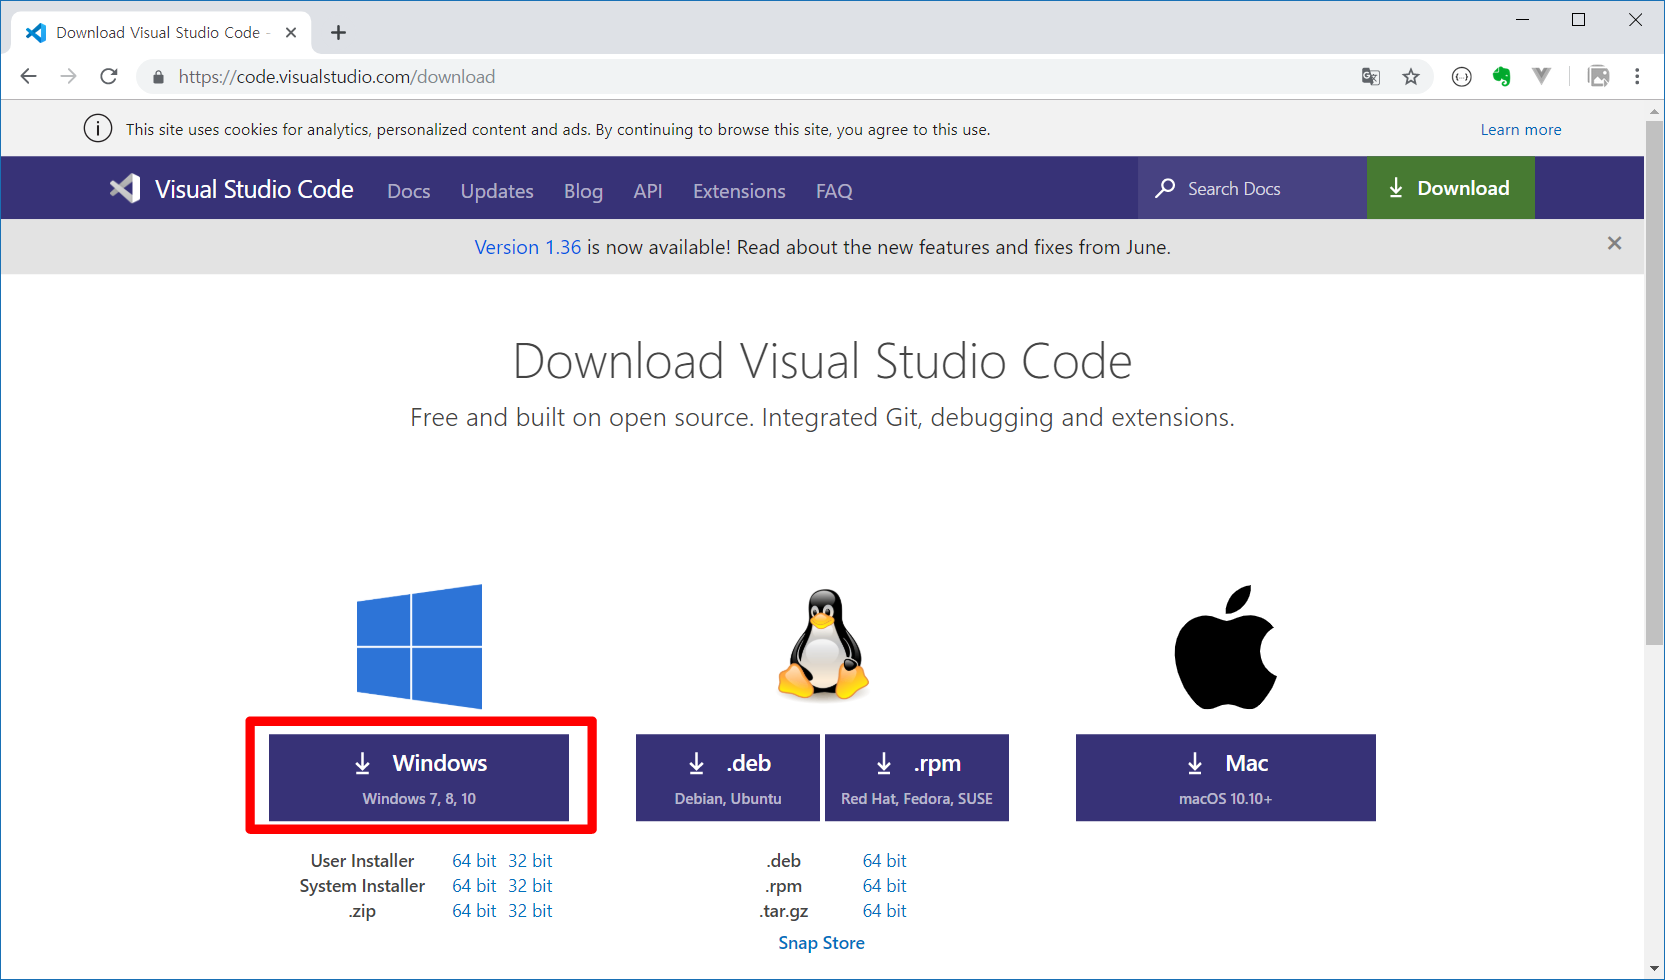Select Linux .deb 64 bit link
The width and height of the screenshot is (1665, 980).
click(885, 861)
